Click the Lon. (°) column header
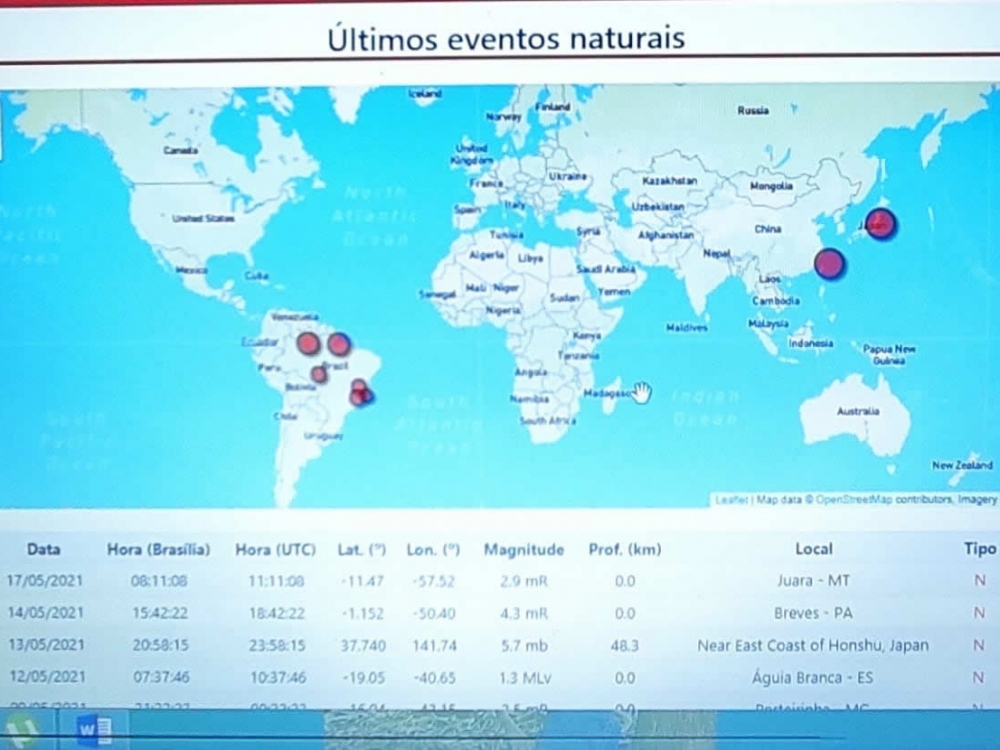The image size is (1000, 750). [433, 549]
